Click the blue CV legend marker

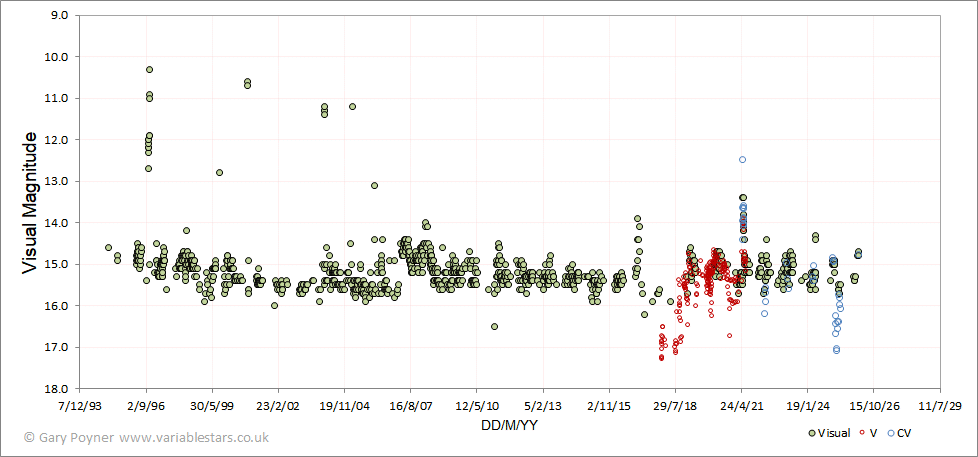(890, 433)
